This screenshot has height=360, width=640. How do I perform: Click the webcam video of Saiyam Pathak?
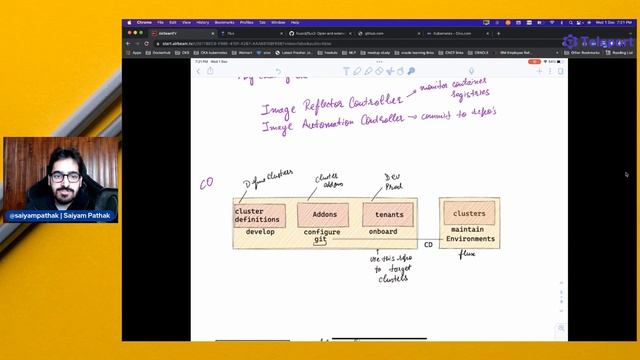pos(60,180)
